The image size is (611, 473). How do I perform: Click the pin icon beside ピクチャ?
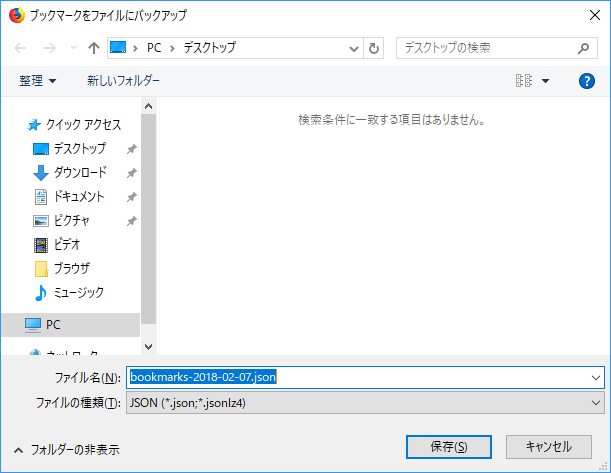132,221
